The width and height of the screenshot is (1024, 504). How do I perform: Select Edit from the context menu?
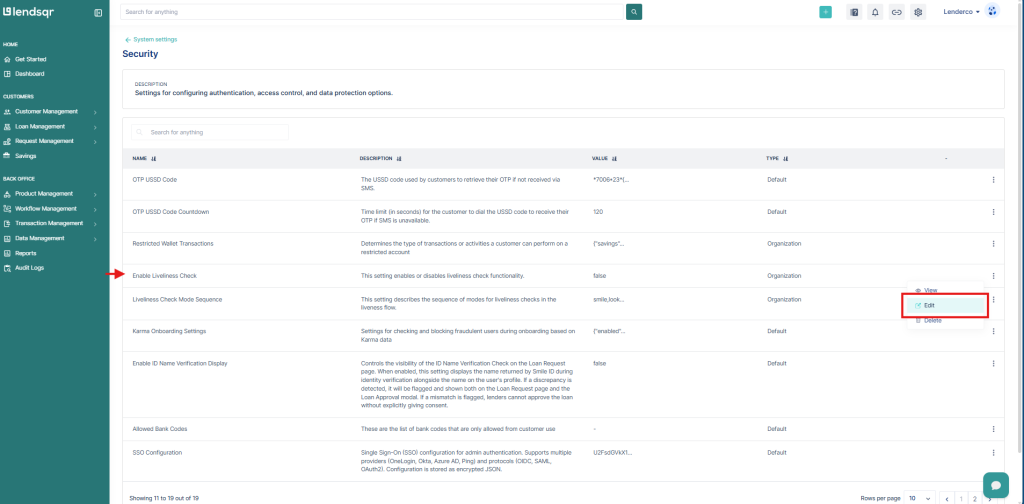pos(929,304)
